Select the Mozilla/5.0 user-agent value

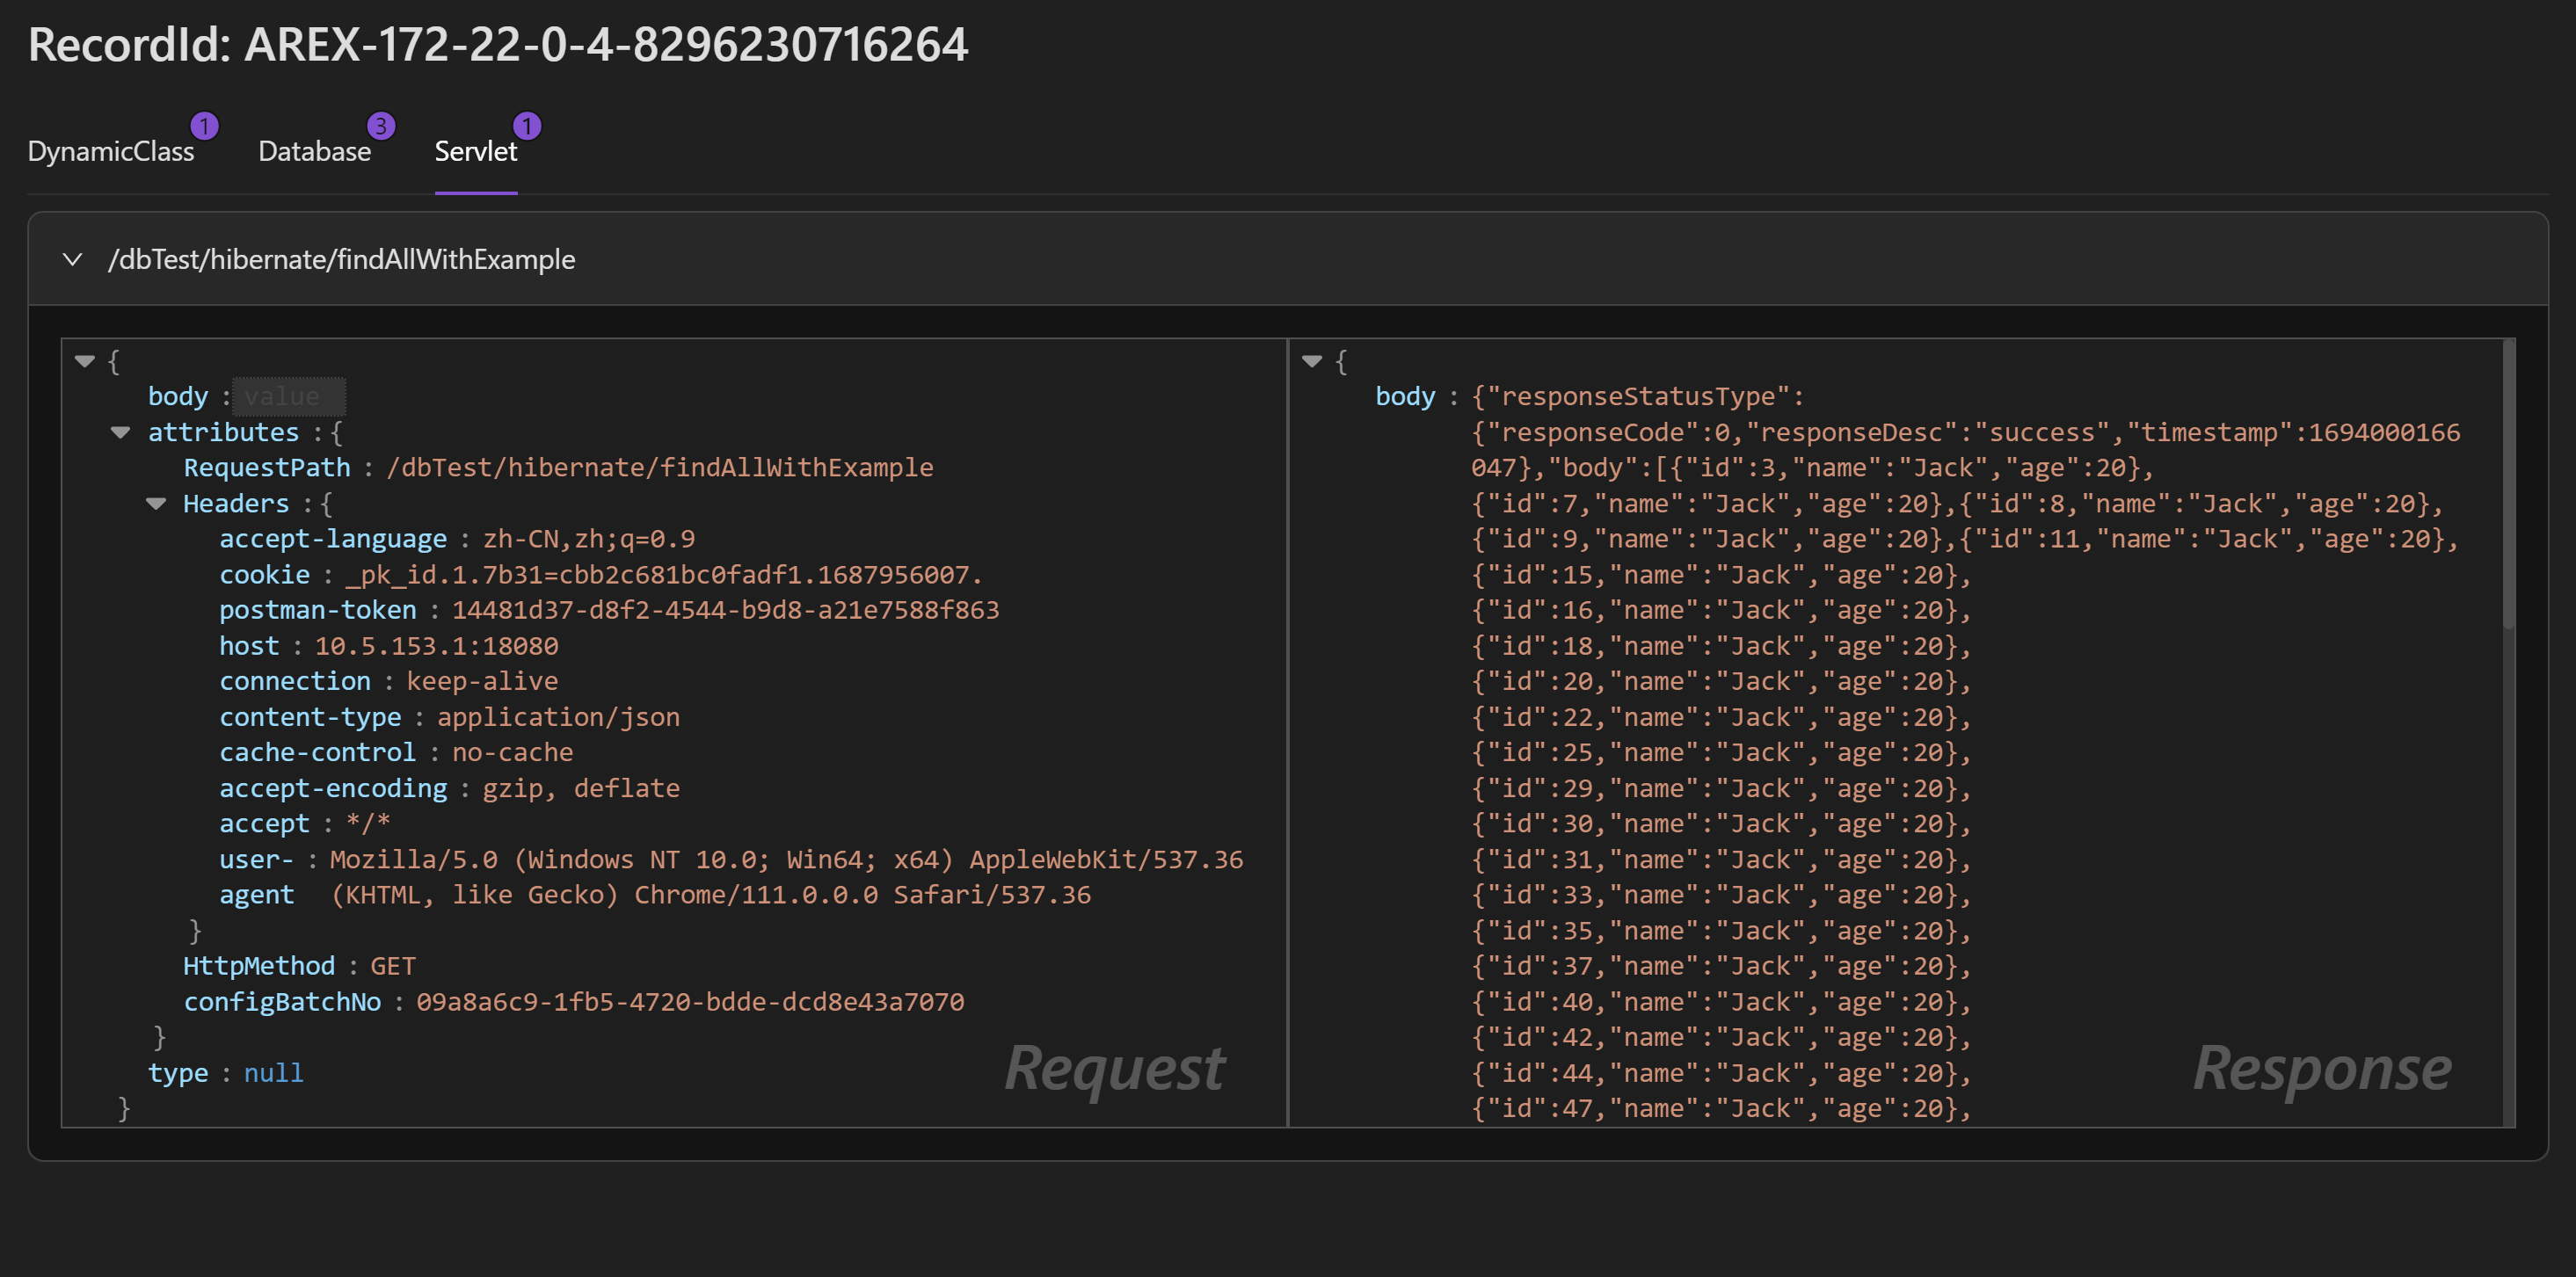[x=786, y=877]
